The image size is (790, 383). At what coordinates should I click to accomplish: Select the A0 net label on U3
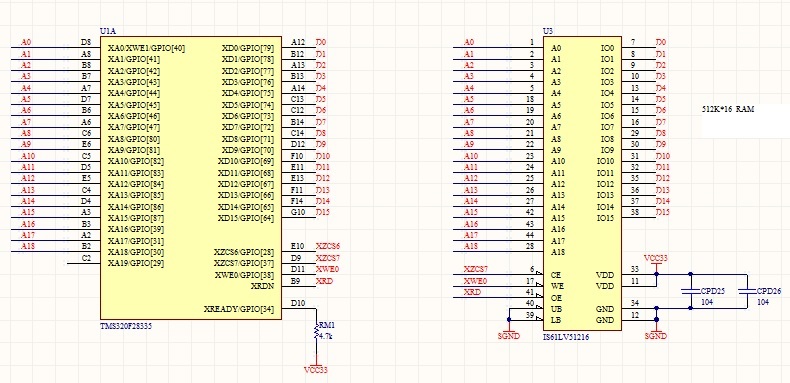click(x=469, y=42)
